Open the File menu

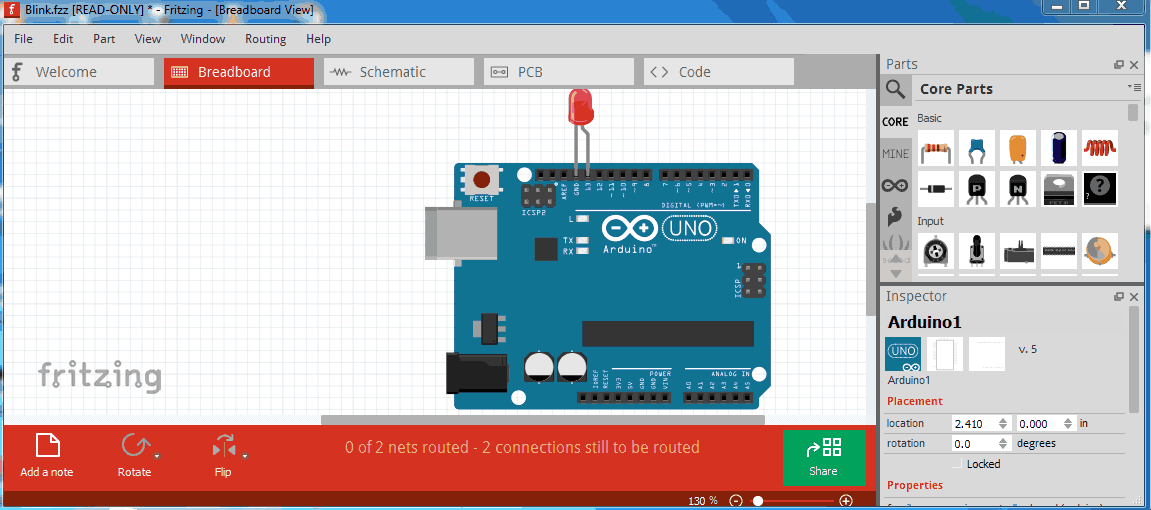(23, 39)
